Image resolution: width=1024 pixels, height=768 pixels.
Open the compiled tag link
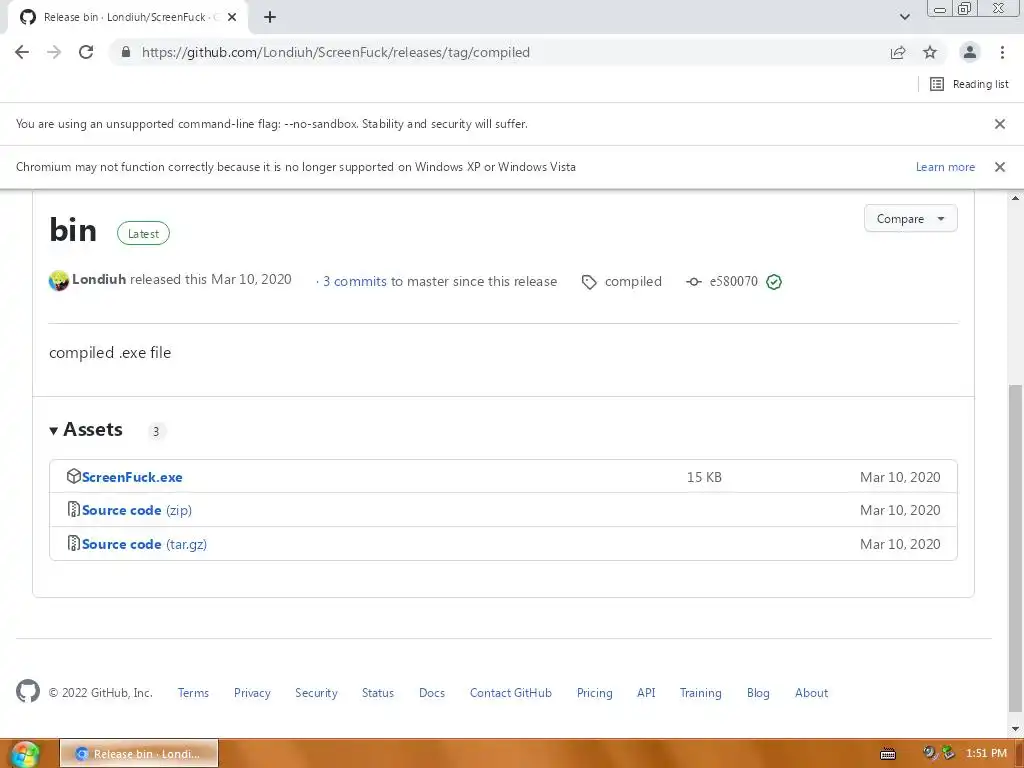[633, 281]
